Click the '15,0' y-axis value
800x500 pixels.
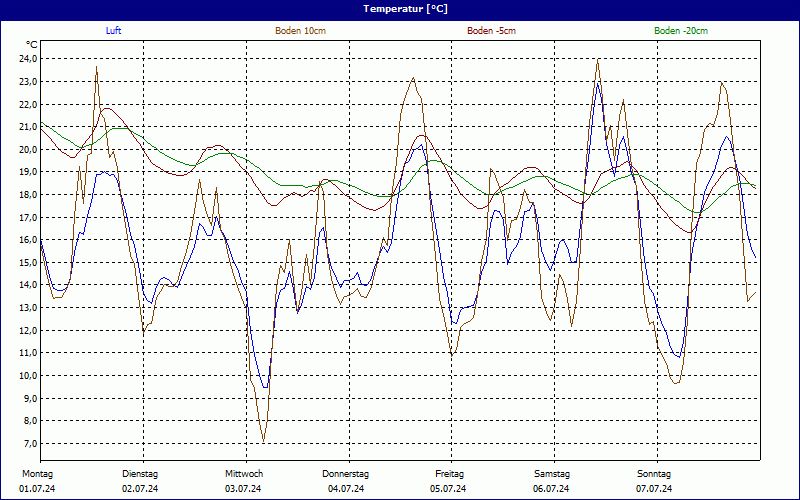pyautogui.click(x=29, y=262)
